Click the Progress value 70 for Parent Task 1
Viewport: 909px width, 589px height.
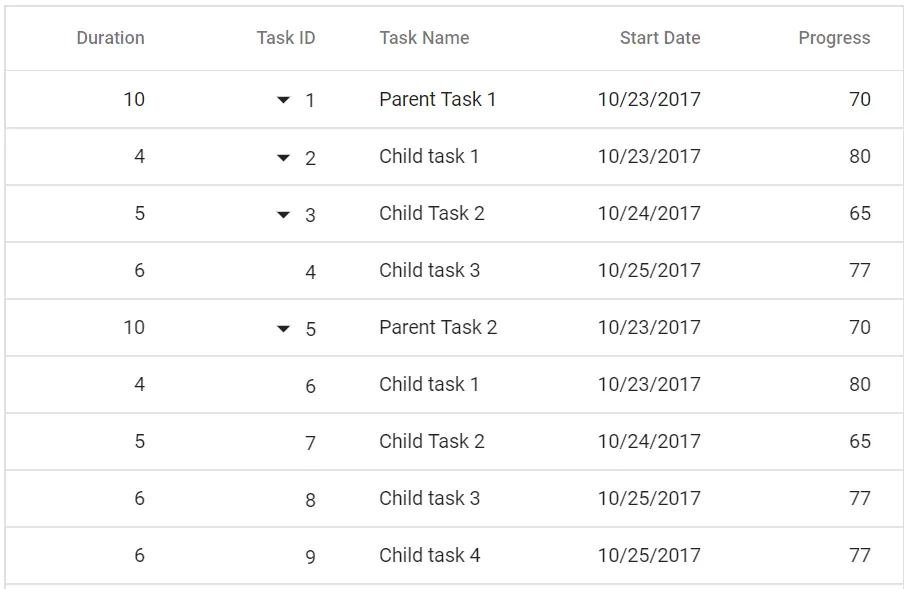[861, 99]
